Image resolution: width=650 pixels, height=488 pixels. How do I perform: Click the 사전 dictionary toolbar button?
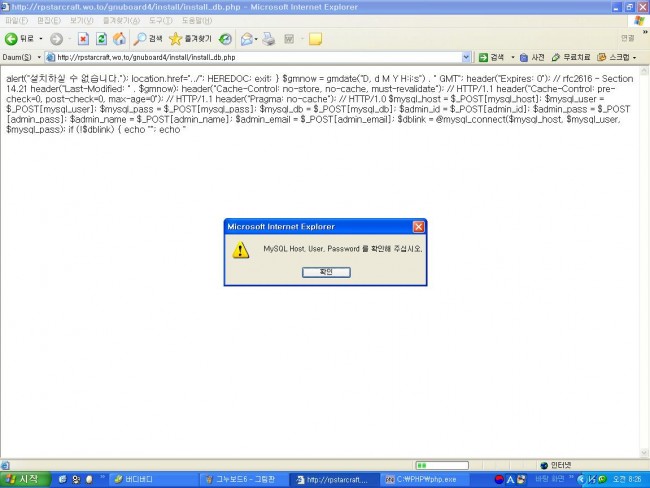coord(532,57)
